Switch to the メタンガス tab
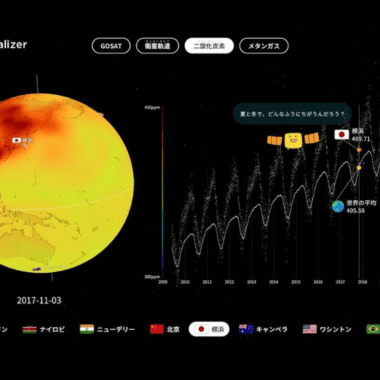Viewport: 380px width, 380px height. tap(264, 46)
